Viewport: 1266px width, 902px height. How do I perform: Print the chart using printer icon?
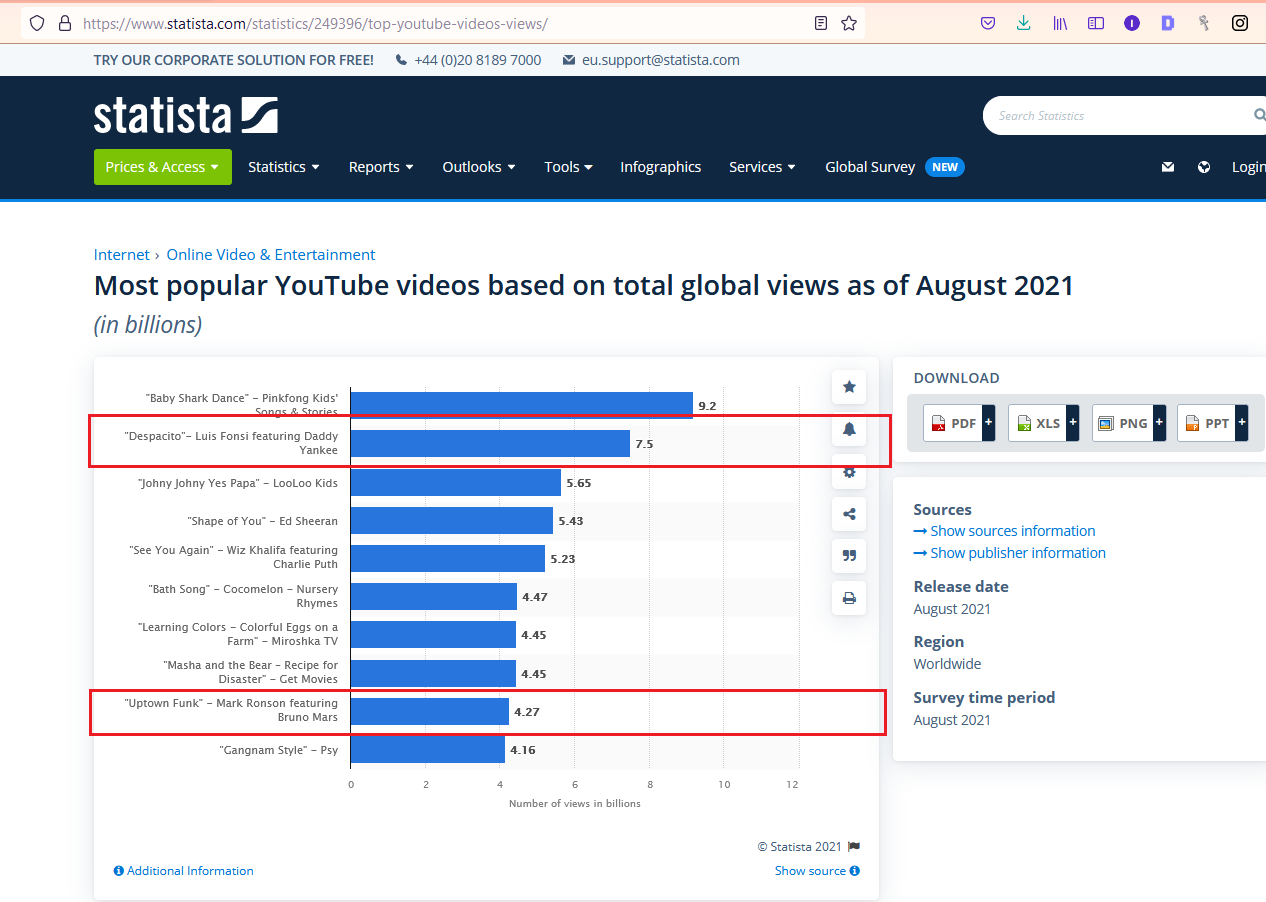click(x=849, y=598)
